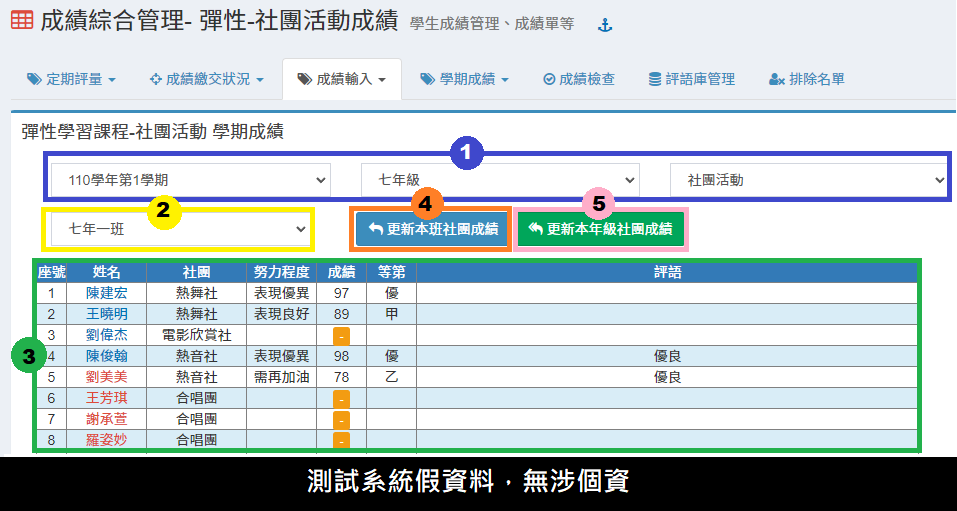The width and height of the screenshot is (957, 511).
Task: Expand the 學期成績 menu
Action: click(x=465, y=79)
